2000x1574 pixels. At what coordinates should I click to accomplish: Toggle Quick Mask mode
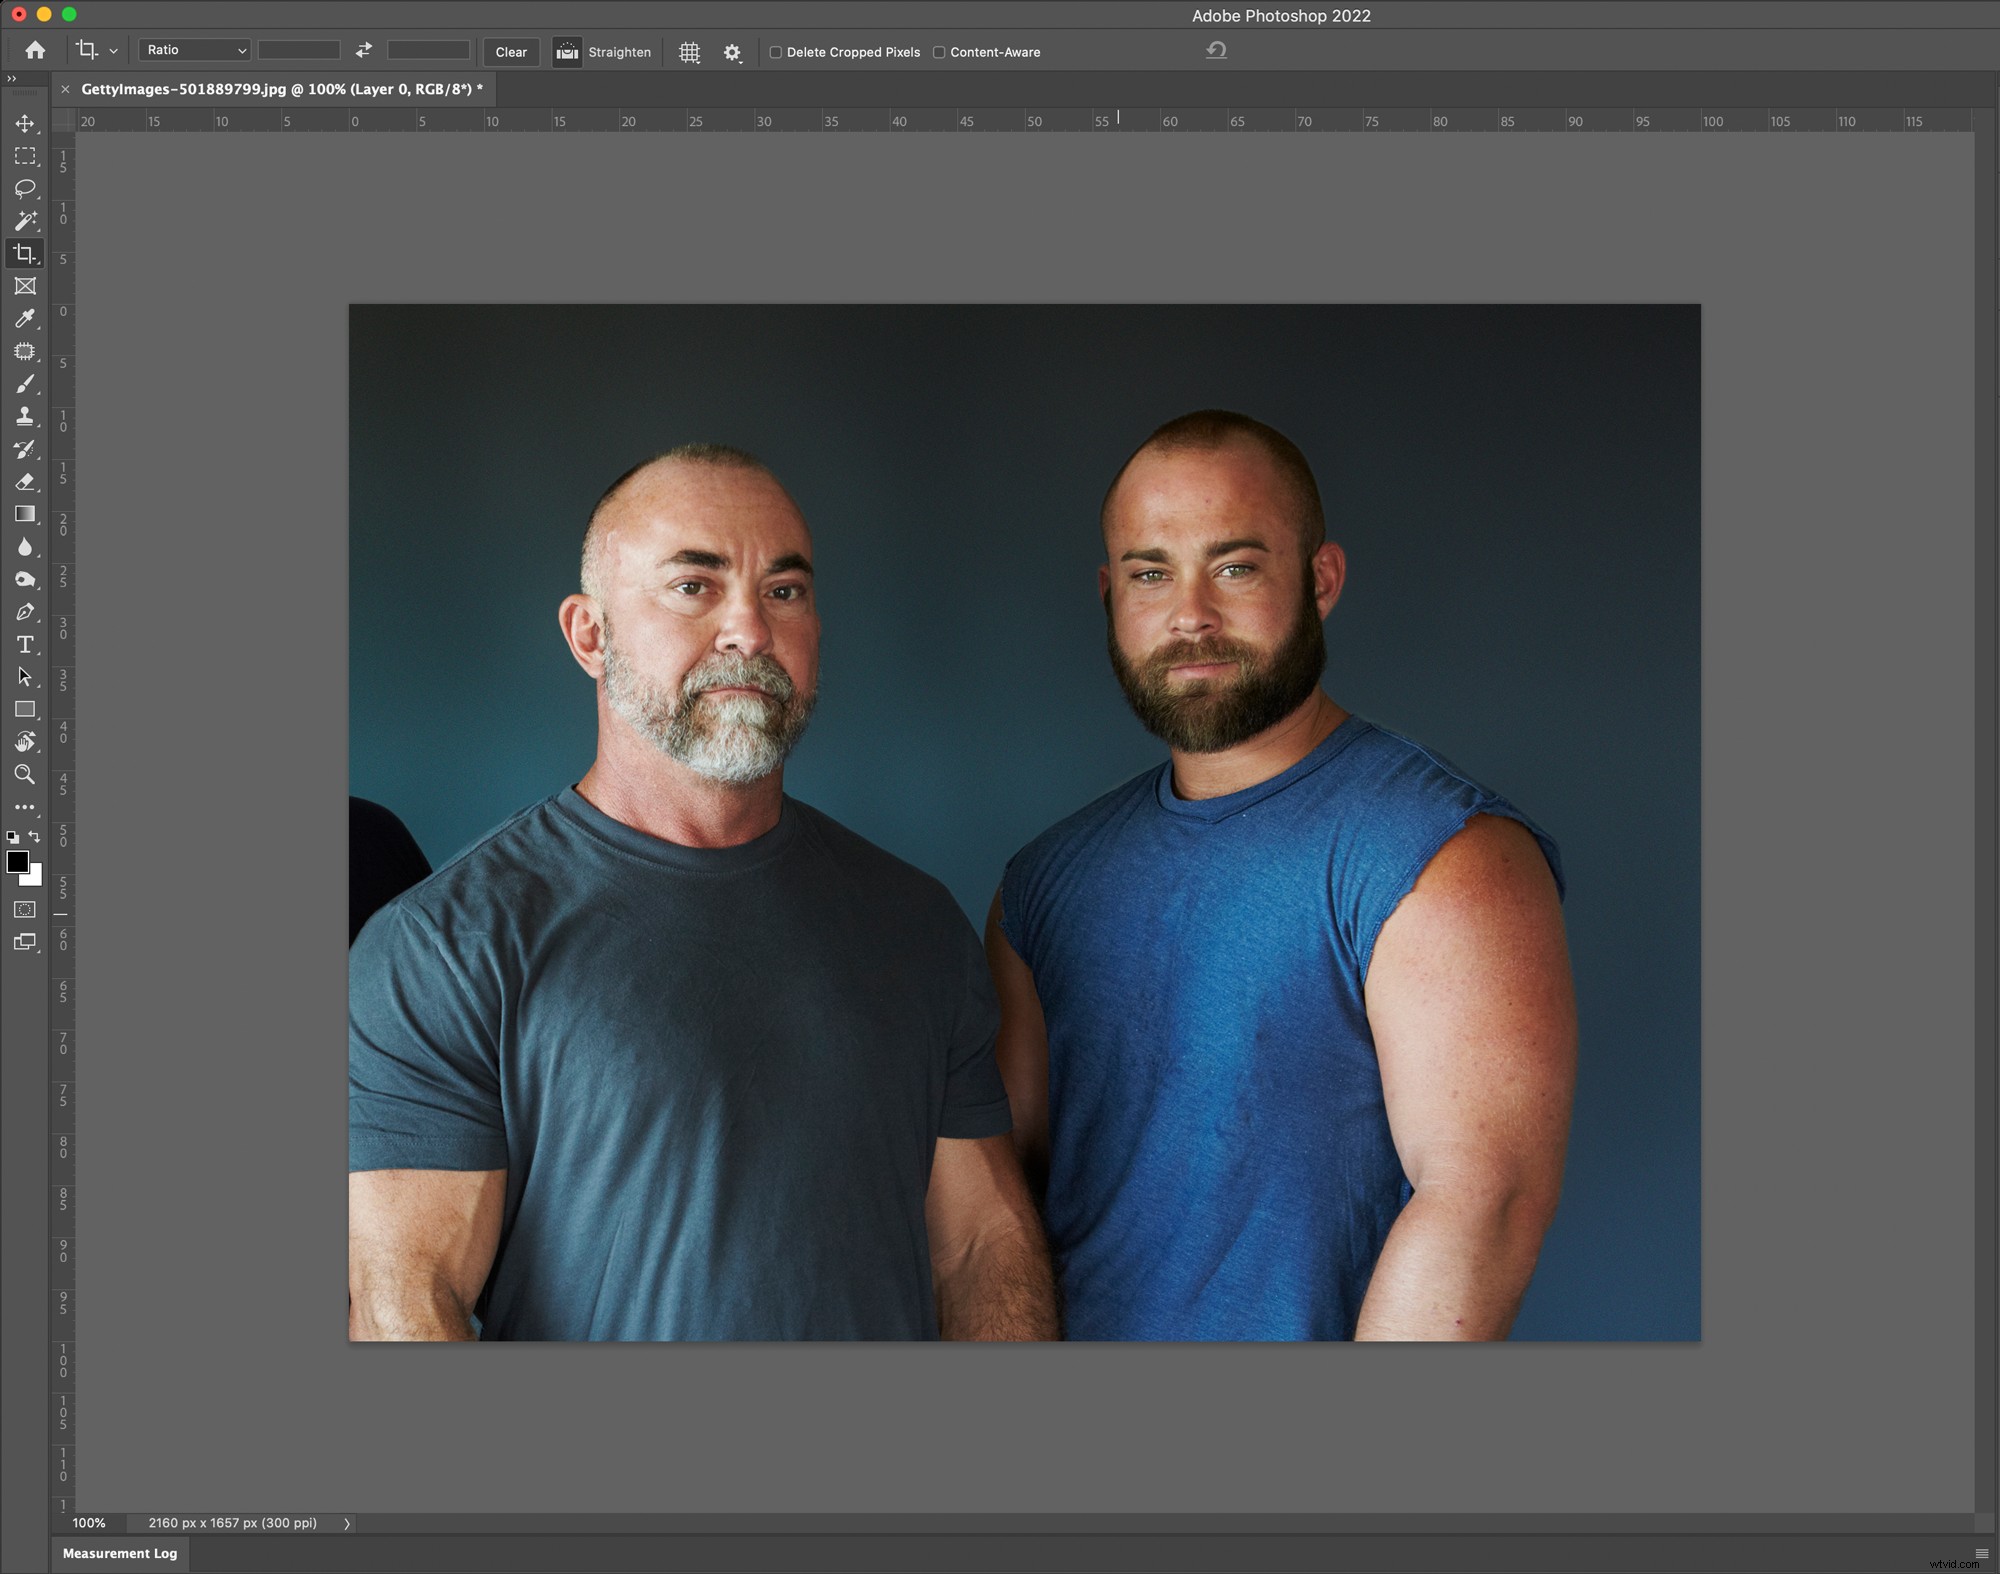pyautogui.click(x=23, y=910)
